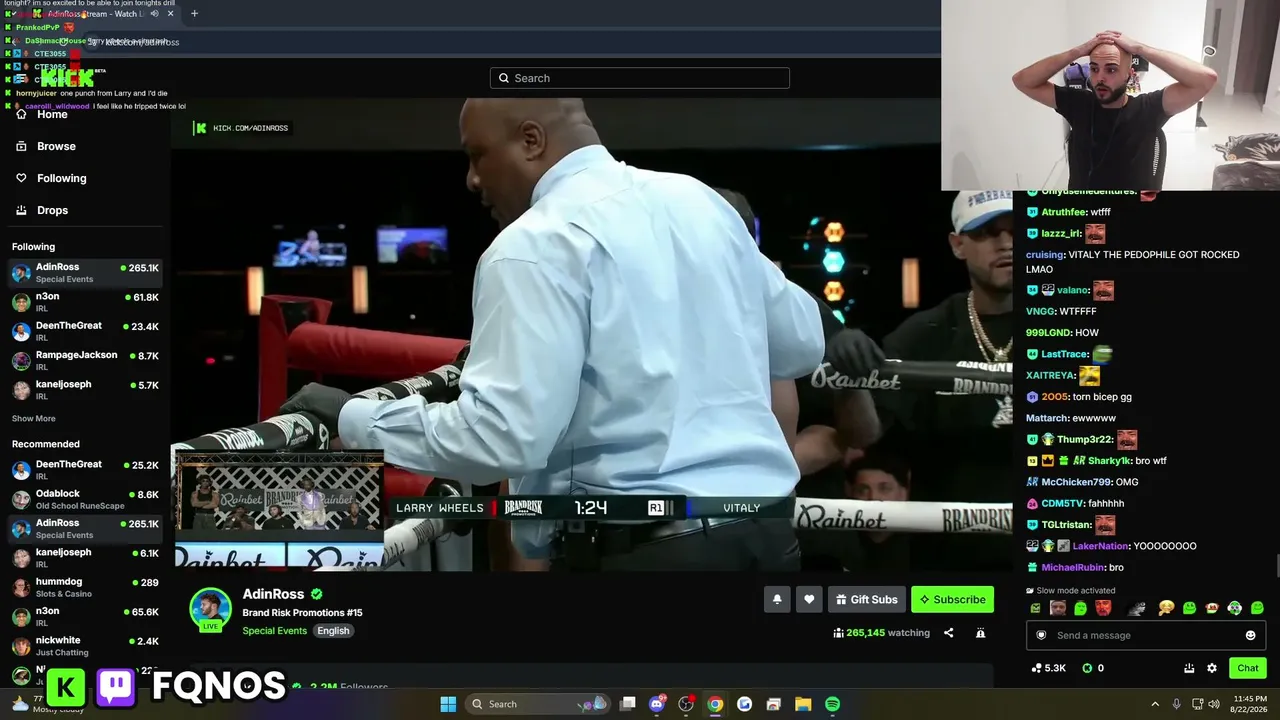Open AdinRoss in the Following list
The width and height of the screenshot is (1280, 720).
pos(85,272)
